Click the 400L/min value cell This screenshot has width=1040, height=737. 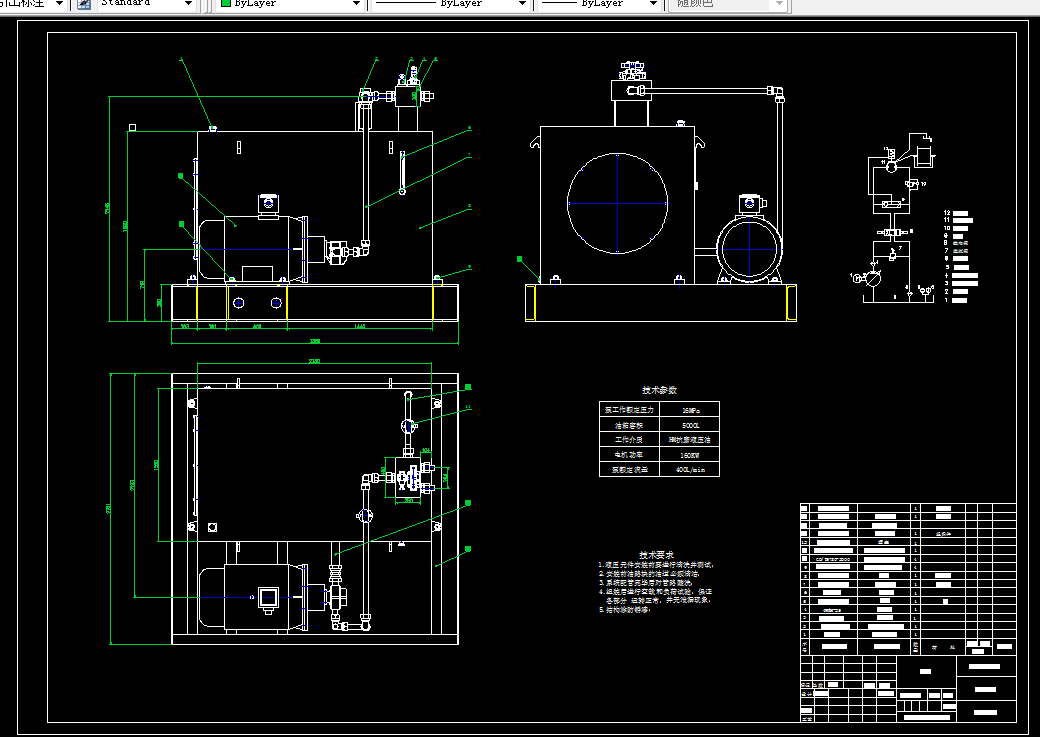(x=690, y=469)
